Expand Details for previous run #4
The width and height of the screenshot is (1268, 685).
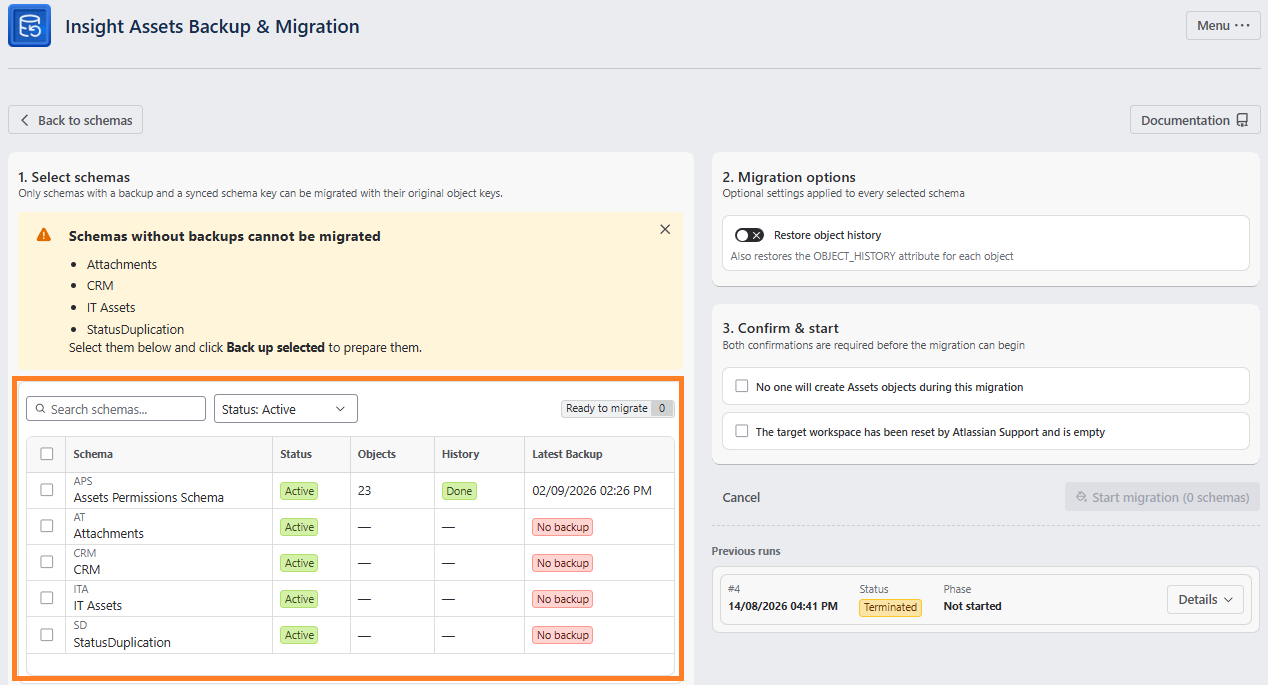(1205, 600)
